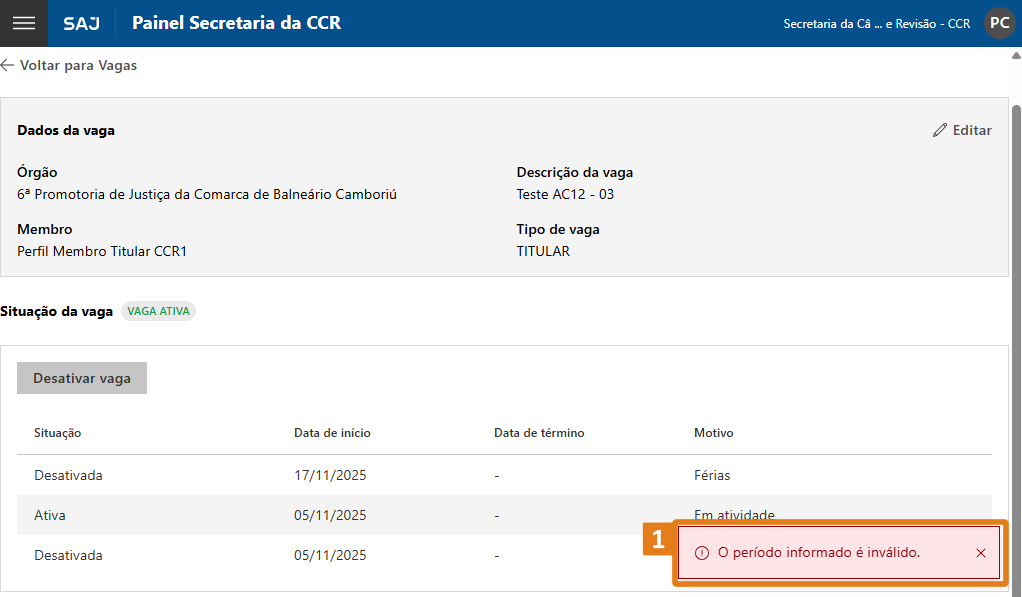Click the Painel Secretaria da CCR title
1022x597 pixels.
click(x=236, y=23)
